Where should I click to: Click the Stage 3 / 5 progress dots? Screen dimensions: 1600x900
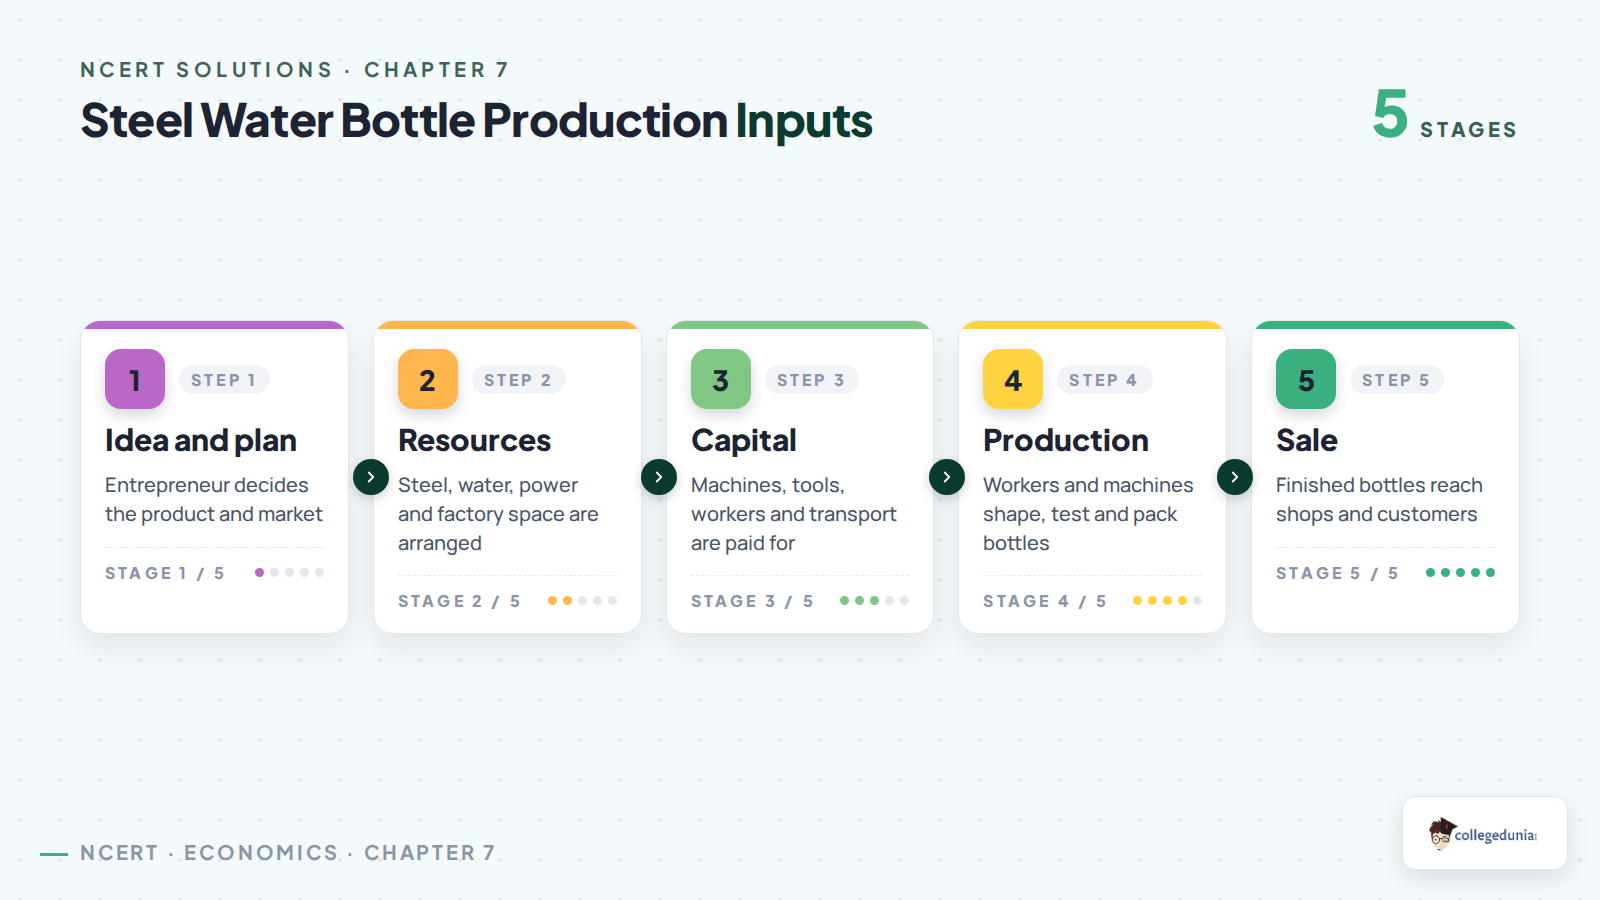coord(874,601)
